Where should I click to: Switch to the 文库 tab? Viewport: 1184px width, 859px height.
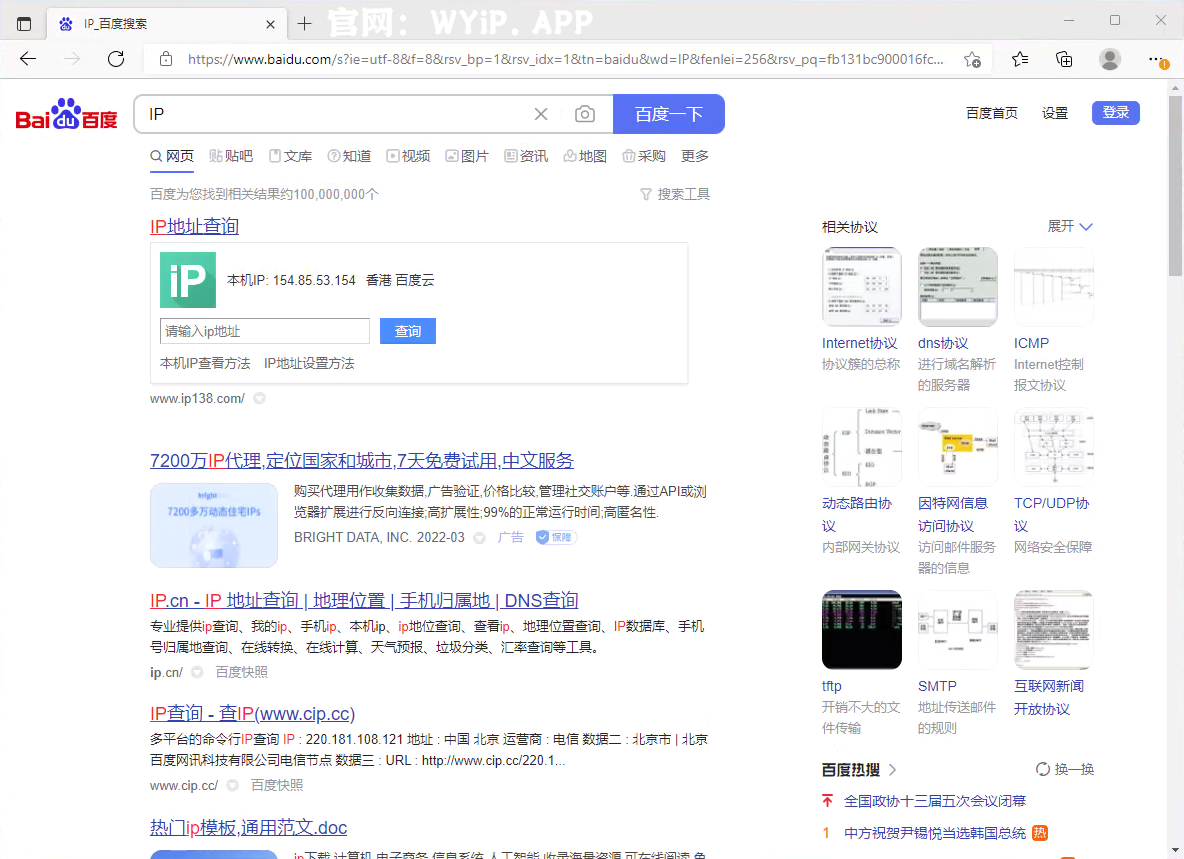(291, 156)
